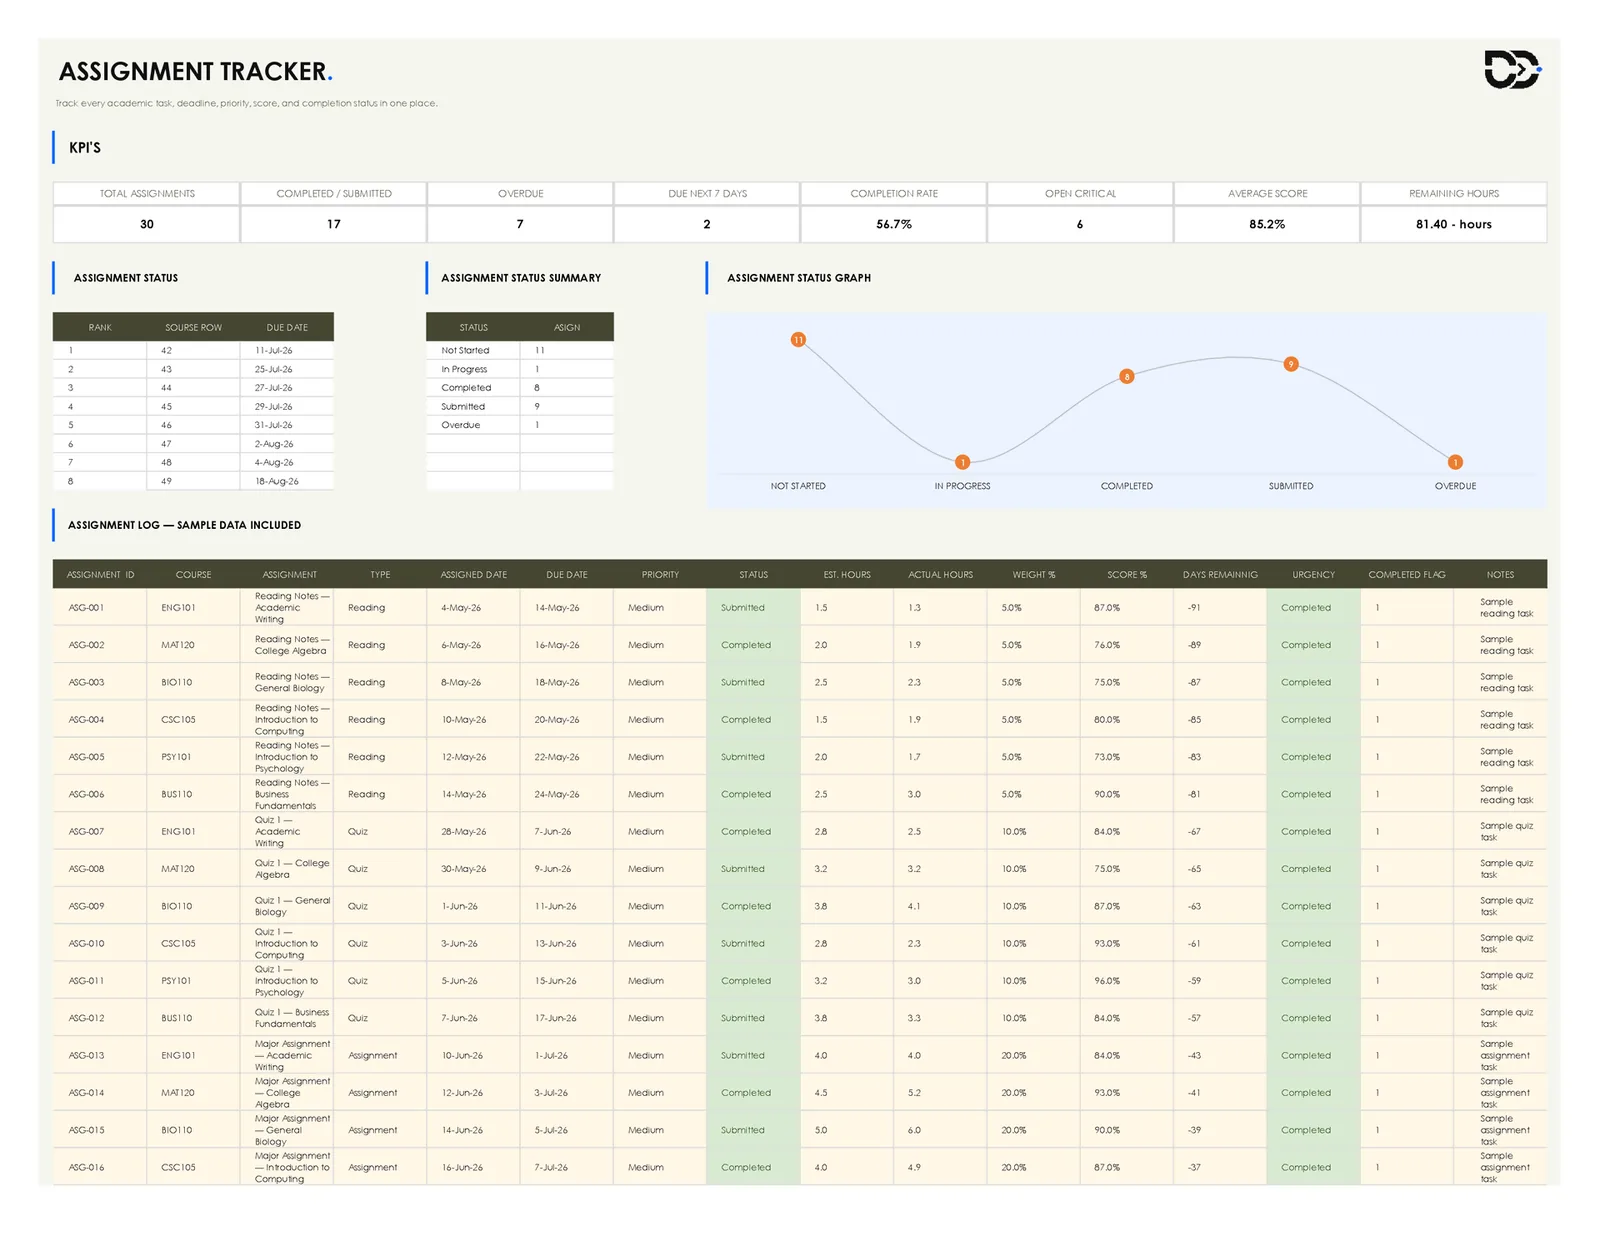1600x1236 pixels.
Task: Select the ASG-004 assignment ID cell
Action: (x=100, y=720)
